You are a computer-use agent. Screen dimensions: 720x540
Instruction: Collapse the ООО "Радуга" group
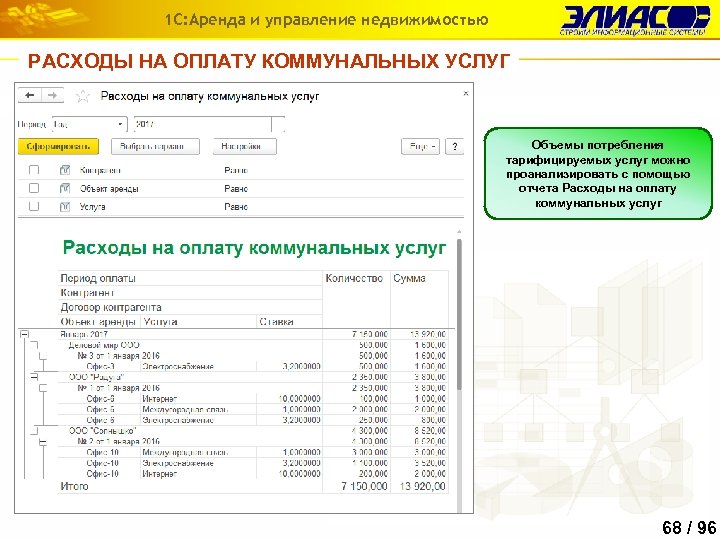tap(34, 377)
